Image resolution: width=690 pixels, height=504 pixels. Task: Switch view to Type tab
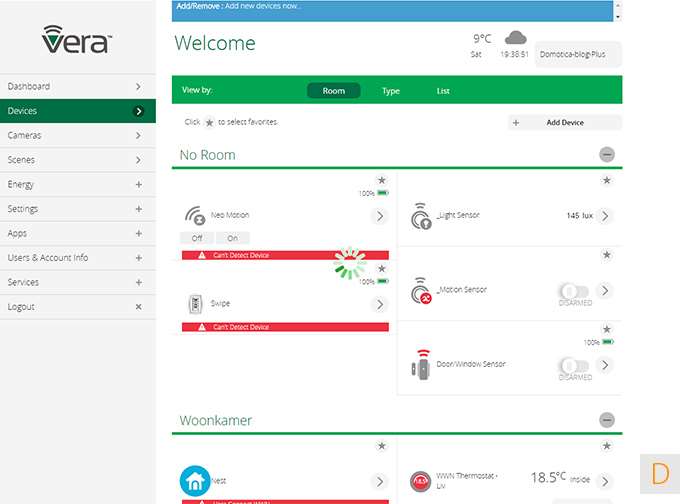click(x=391, y=91)
